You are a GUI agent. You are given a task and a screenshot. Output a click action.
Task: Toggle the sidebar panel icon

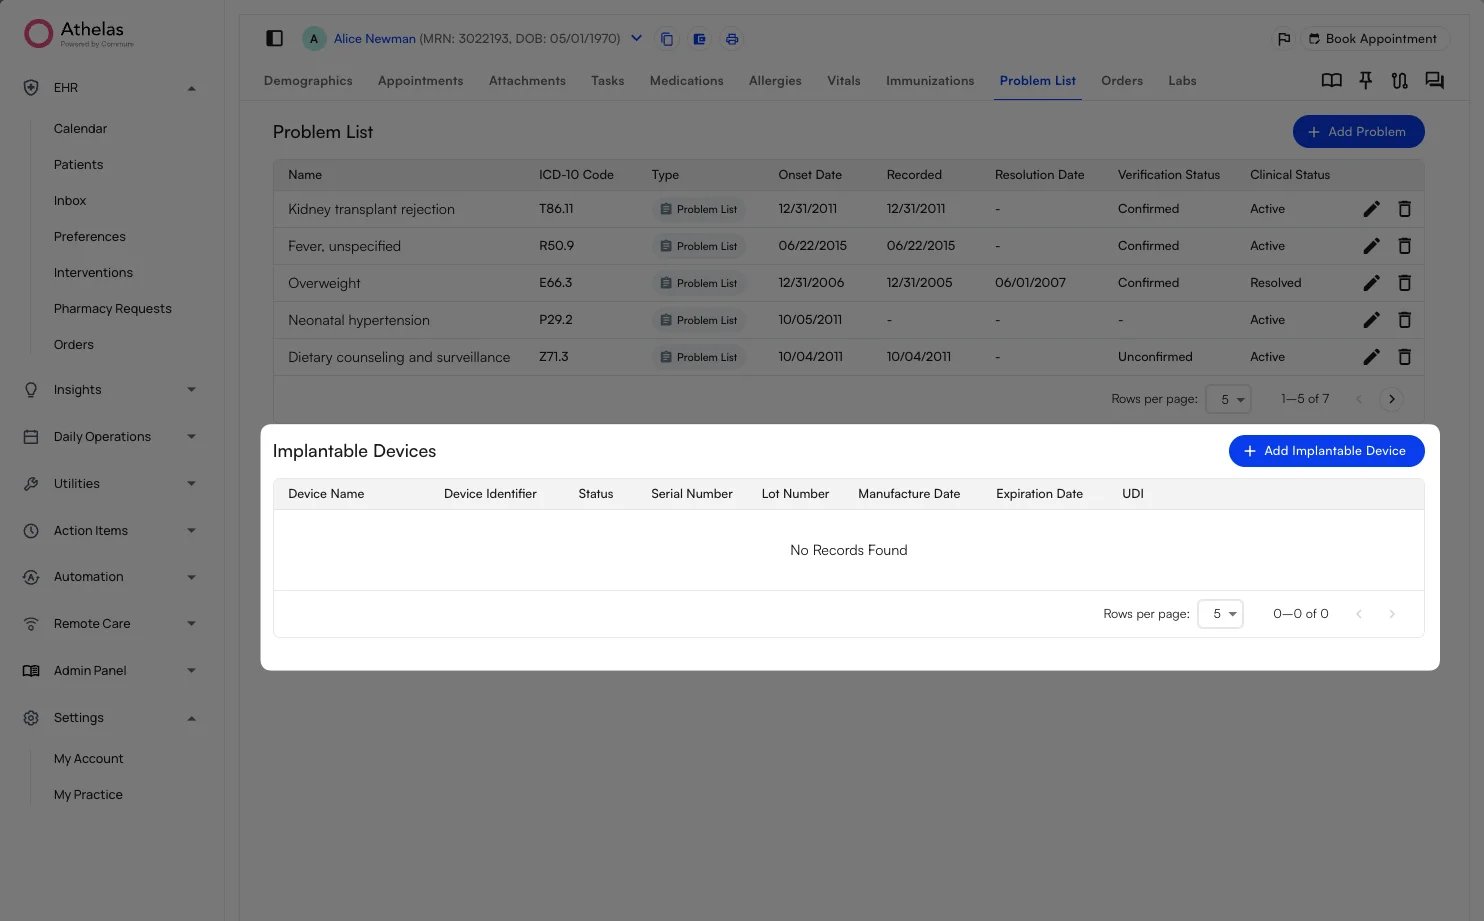coord(274,38)
